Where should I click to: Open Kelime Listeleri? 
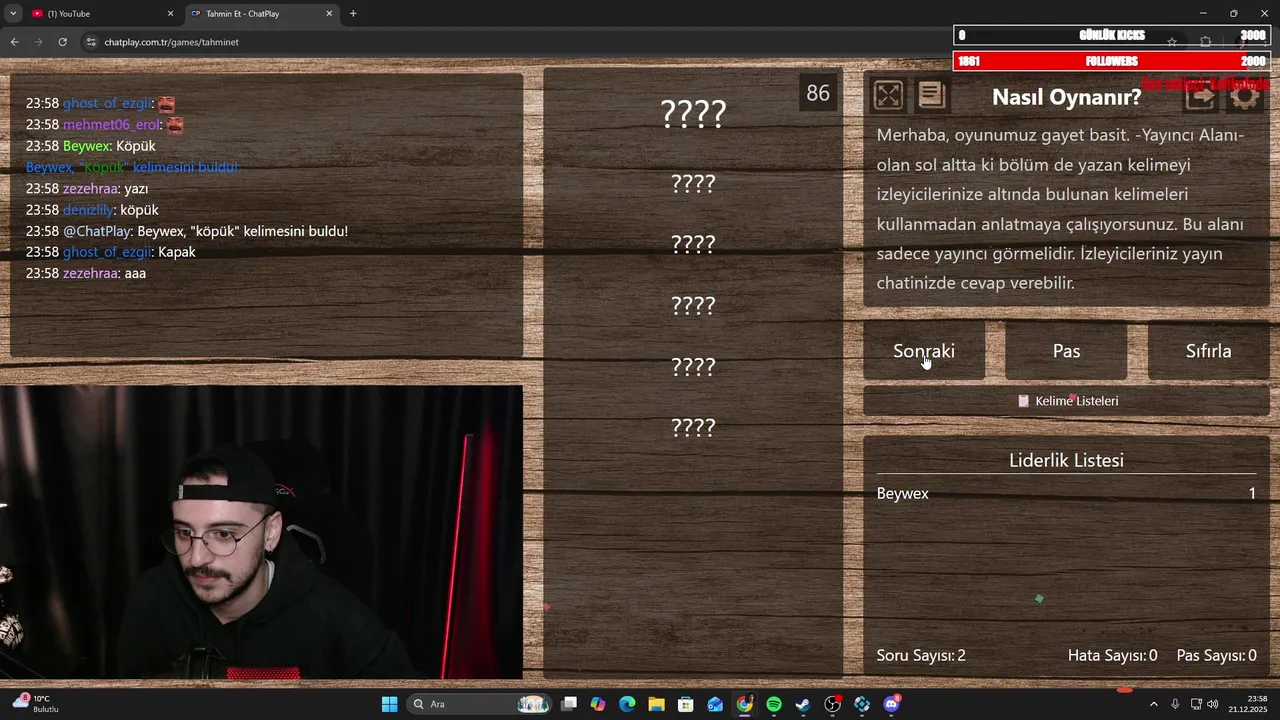pyautogui.click(x=1066, y=401)
